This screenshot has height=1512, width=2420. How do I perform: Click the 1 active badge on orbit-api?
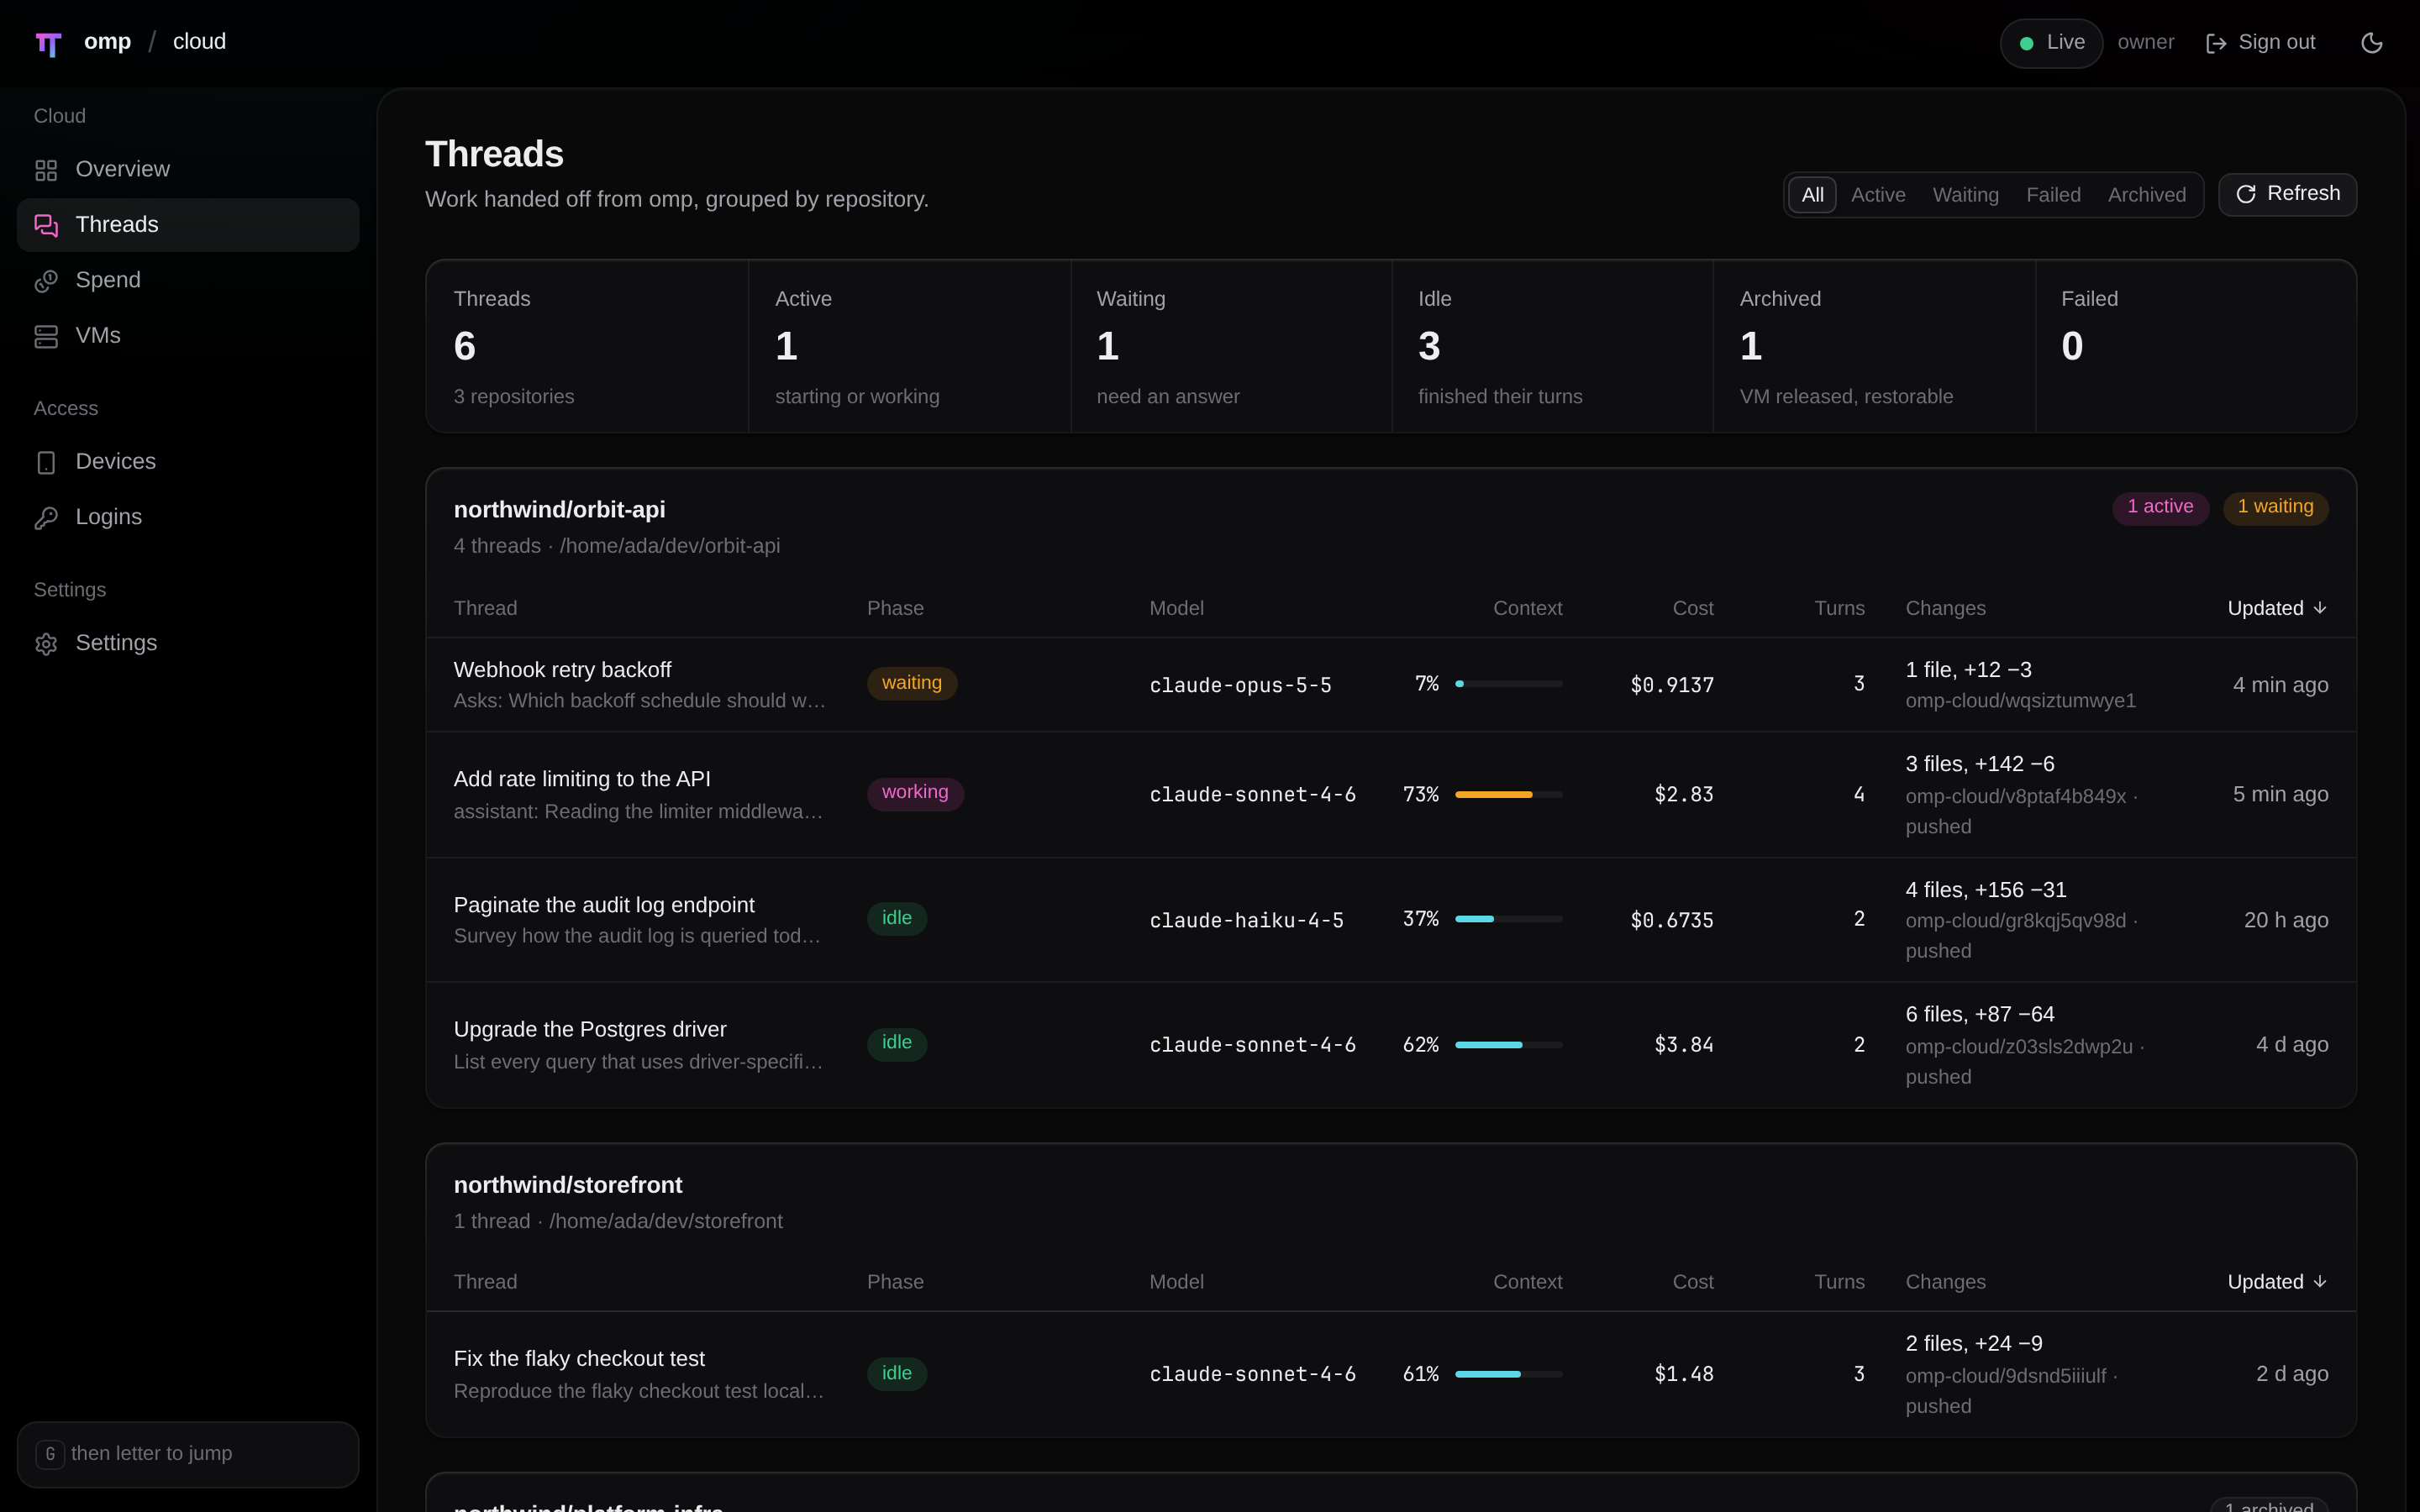tap(2160, 507)
